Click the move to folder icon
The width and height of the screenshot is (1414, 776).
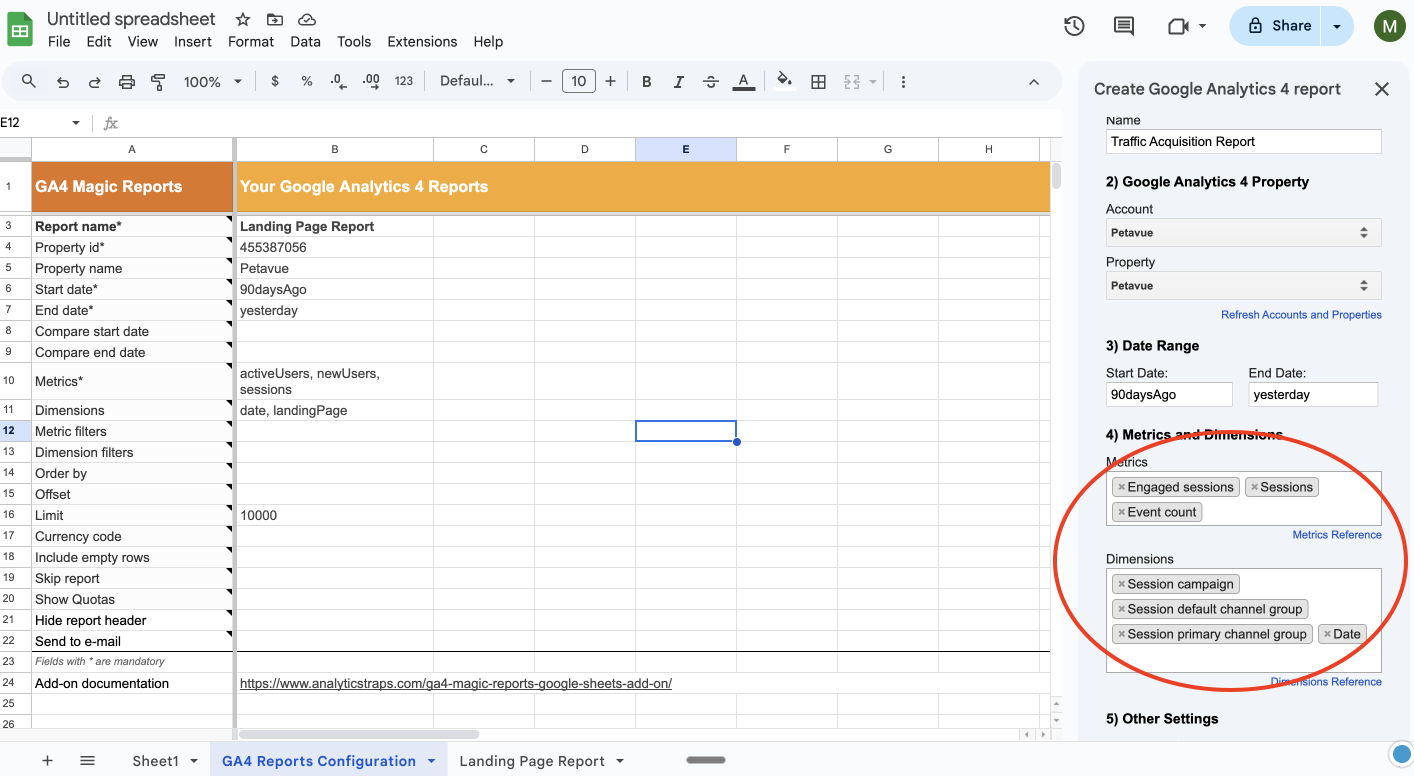pos(275,19)
